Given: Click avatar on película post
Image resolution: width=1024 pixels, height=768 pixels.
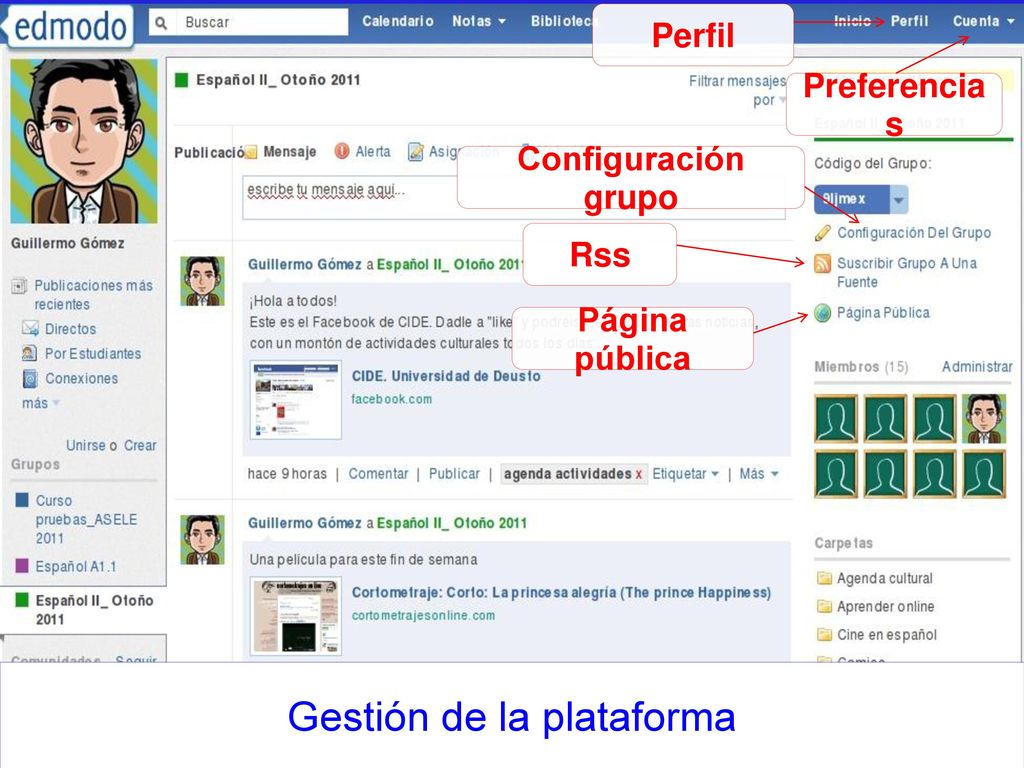Looking at the screenshot, I should click(x=202, y=539).
